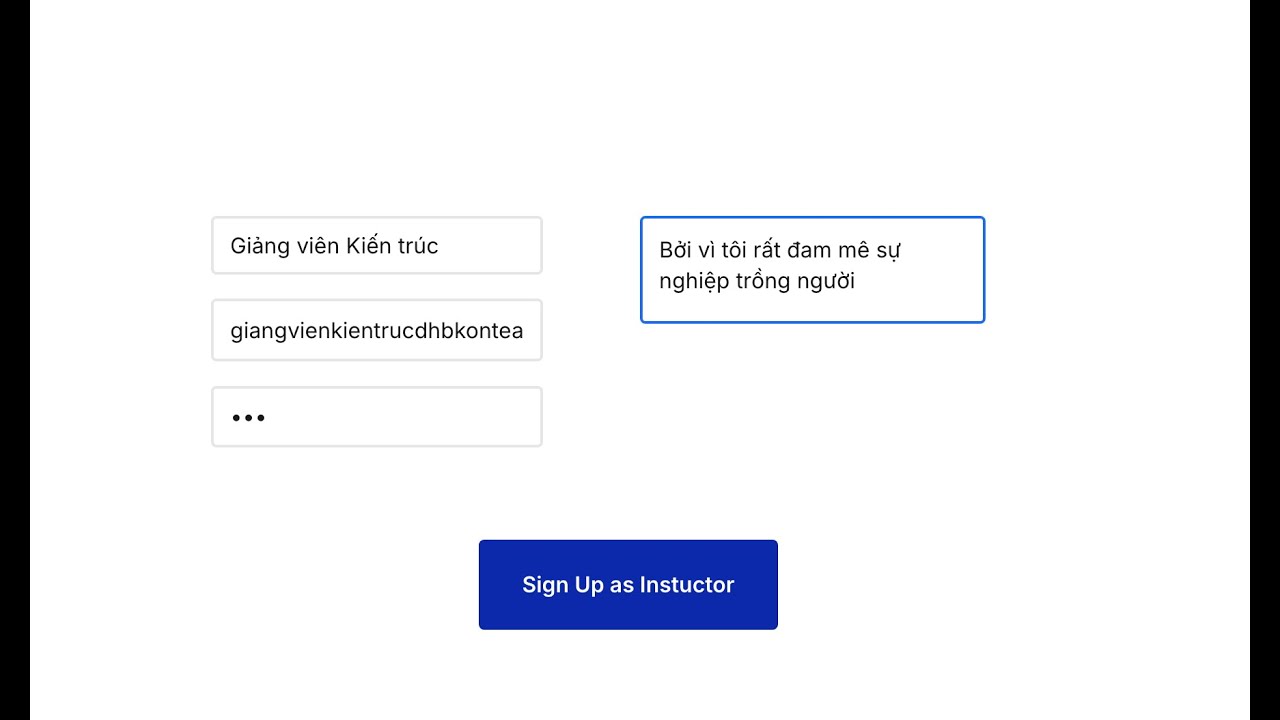Click the three masked password dots

248,418
